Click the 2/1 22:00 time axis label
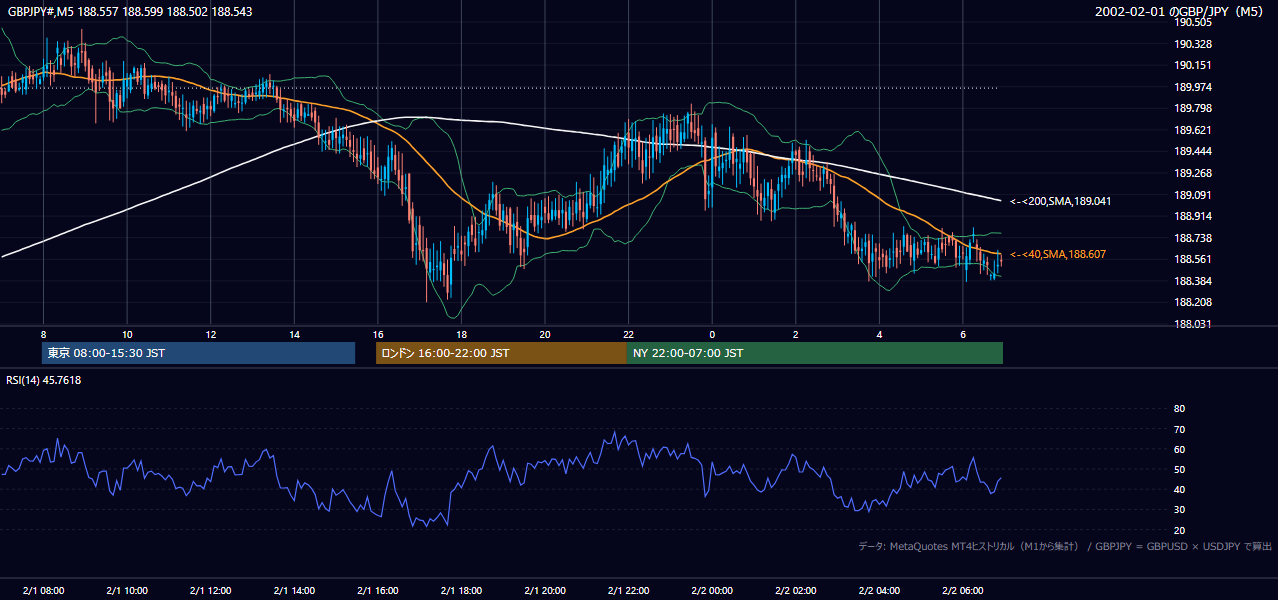 (628, 590)
